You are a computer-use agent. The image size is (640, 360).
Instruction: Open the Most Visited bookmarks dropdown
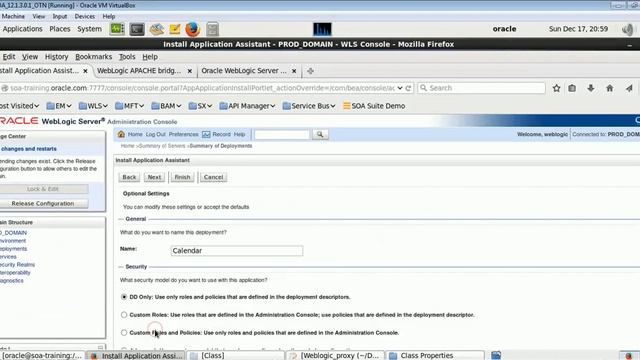coord(19,106)
